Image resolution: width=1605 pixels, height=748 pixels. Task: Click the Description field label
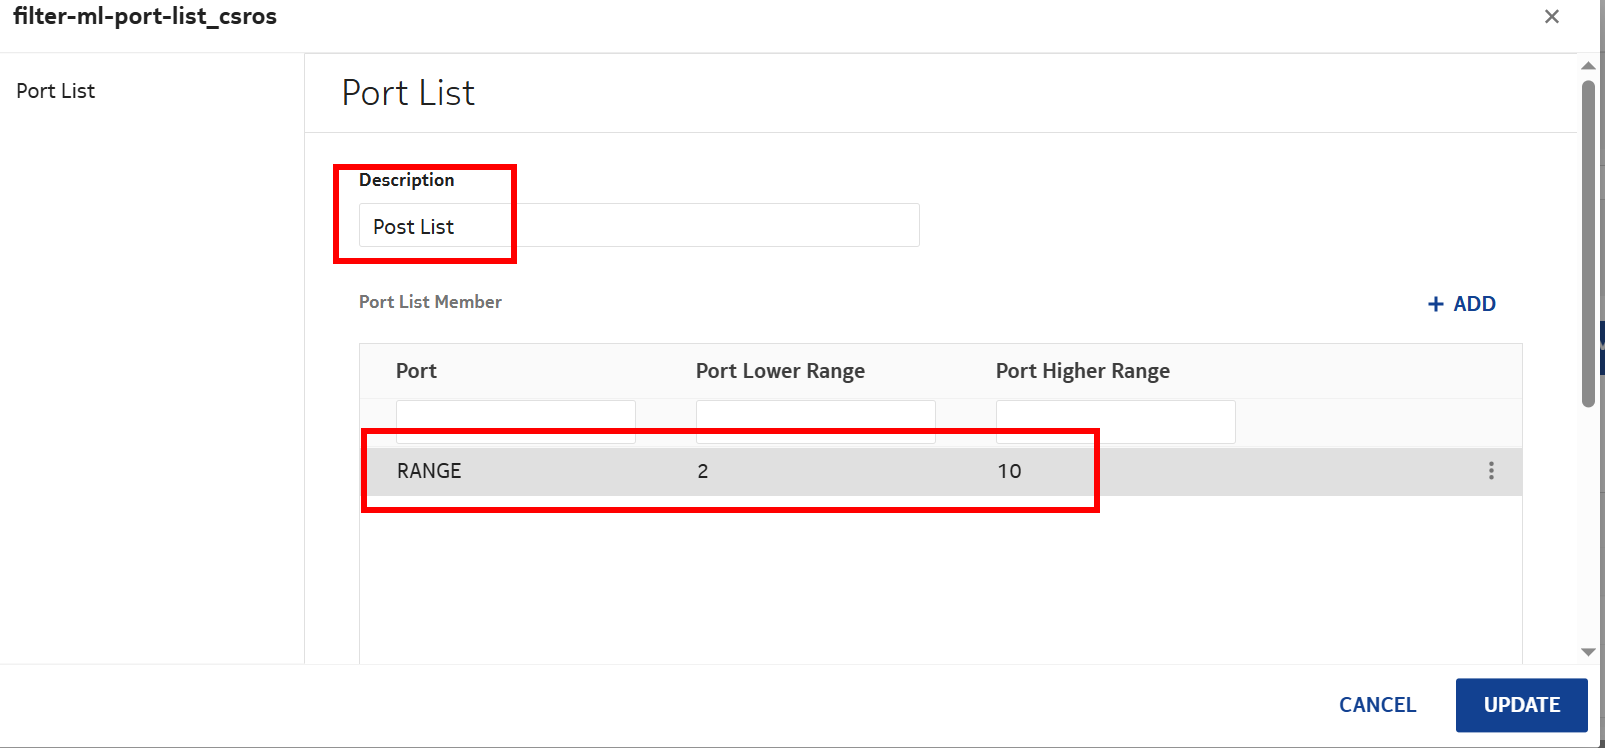[x=407, y=180]
